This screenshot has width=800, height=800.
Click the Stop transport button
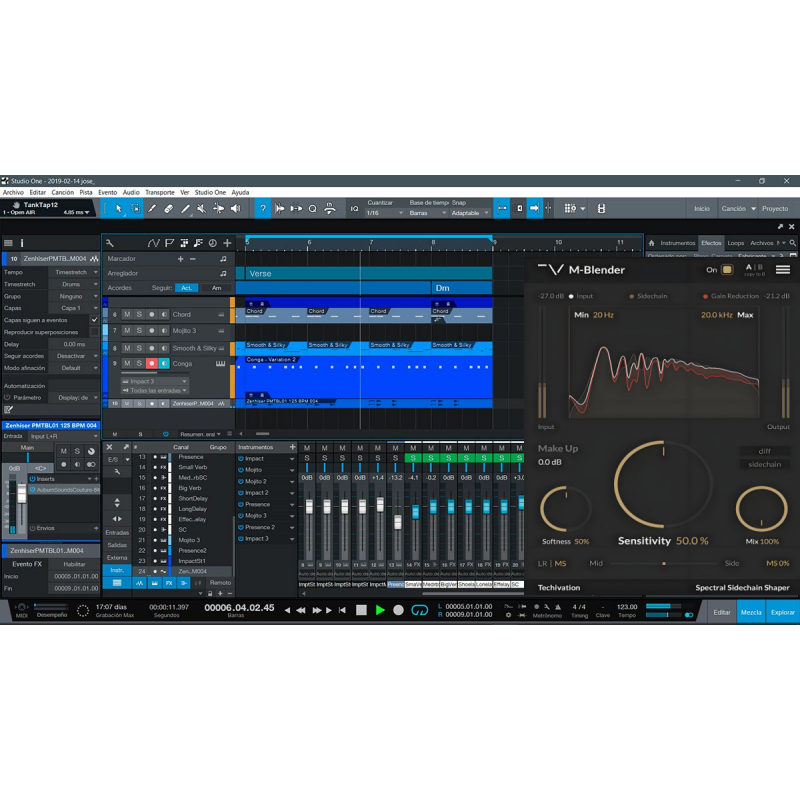[x=361, y=610]
